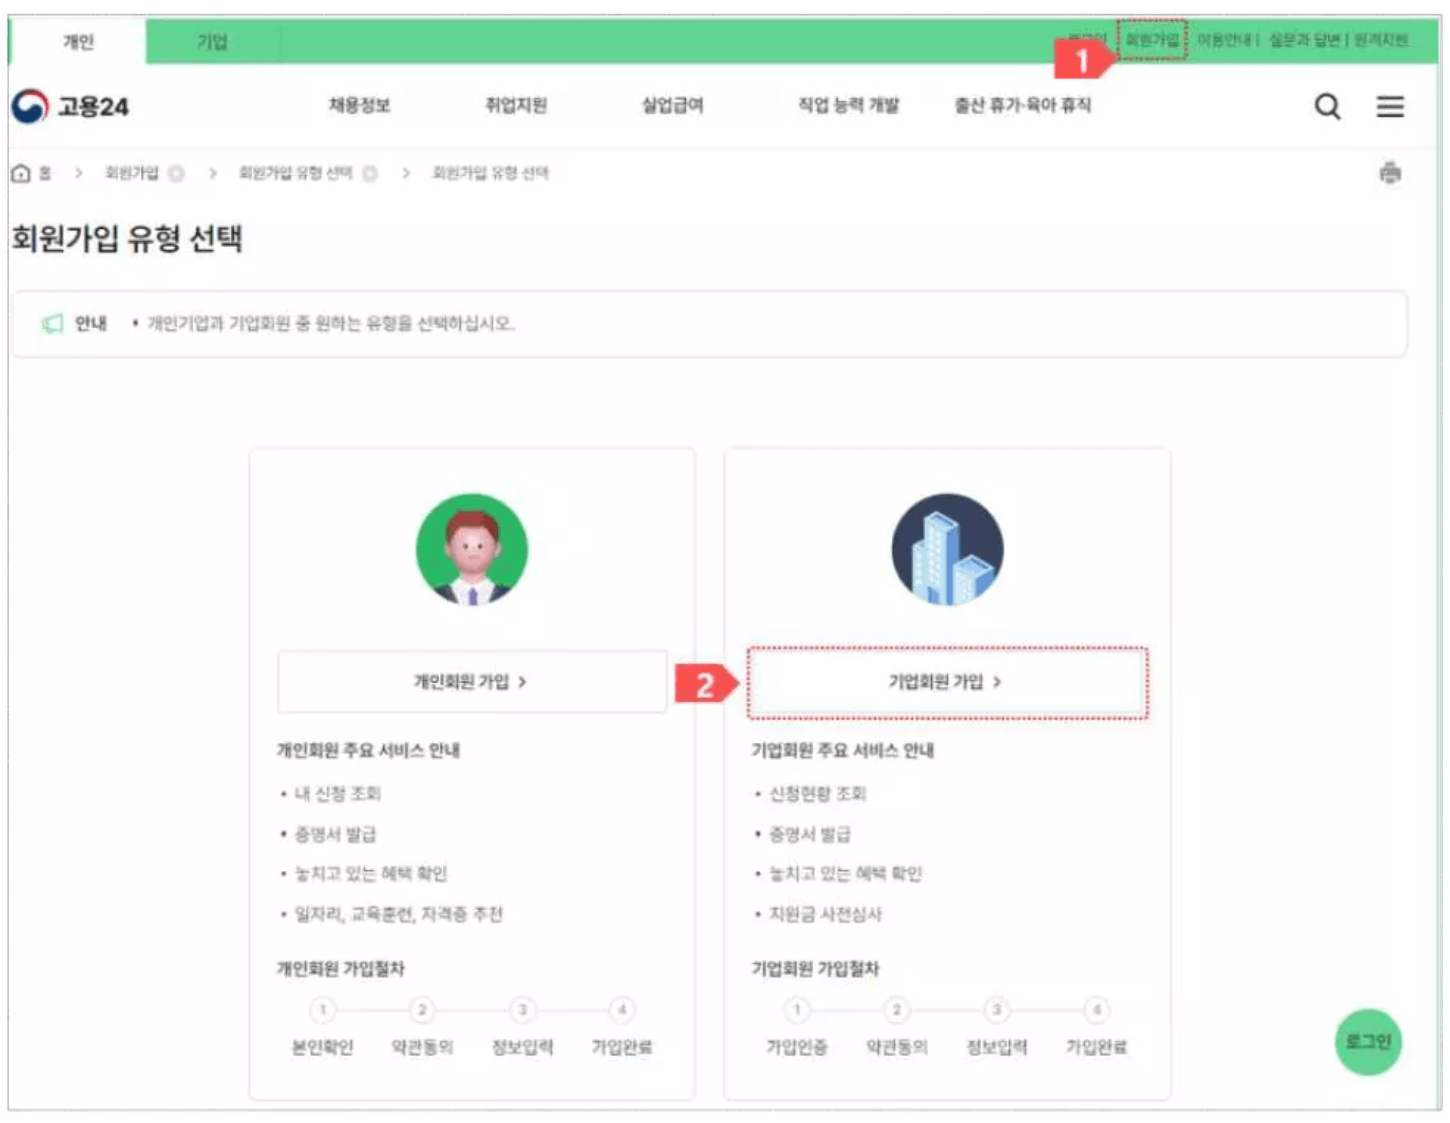Open the 채용정보 menu
1450x1123 pixels.
click(355, 107)
